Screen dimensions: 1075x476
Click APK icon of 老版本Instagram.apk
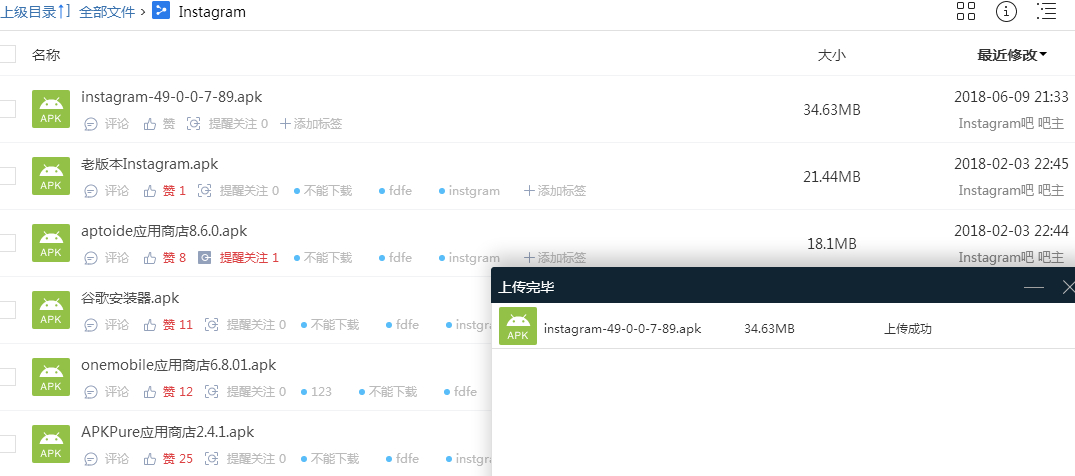point(51,176)
